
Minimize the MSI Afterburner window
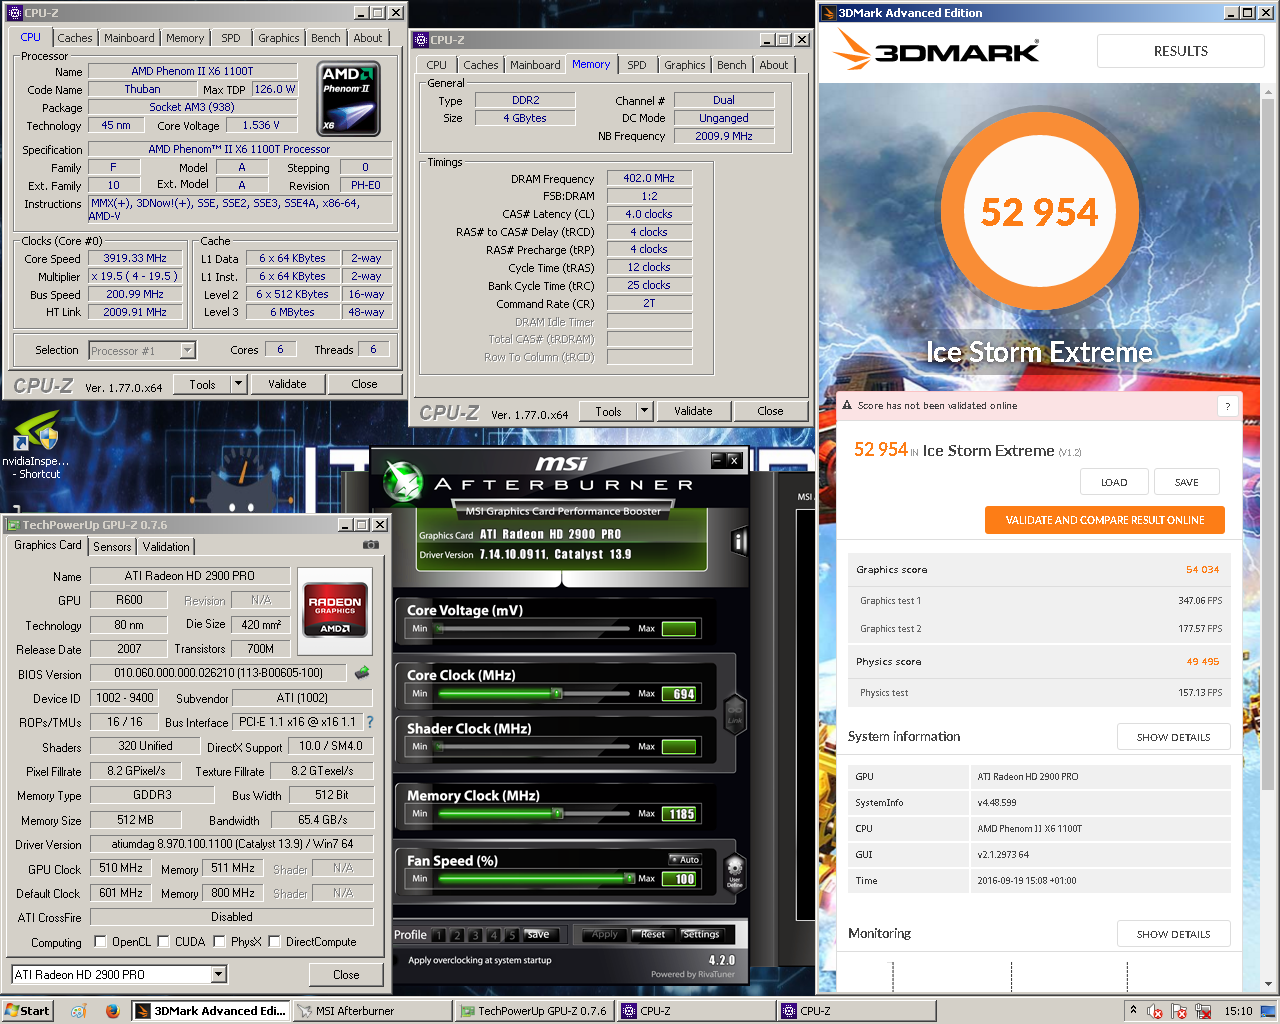pos(717,460)
